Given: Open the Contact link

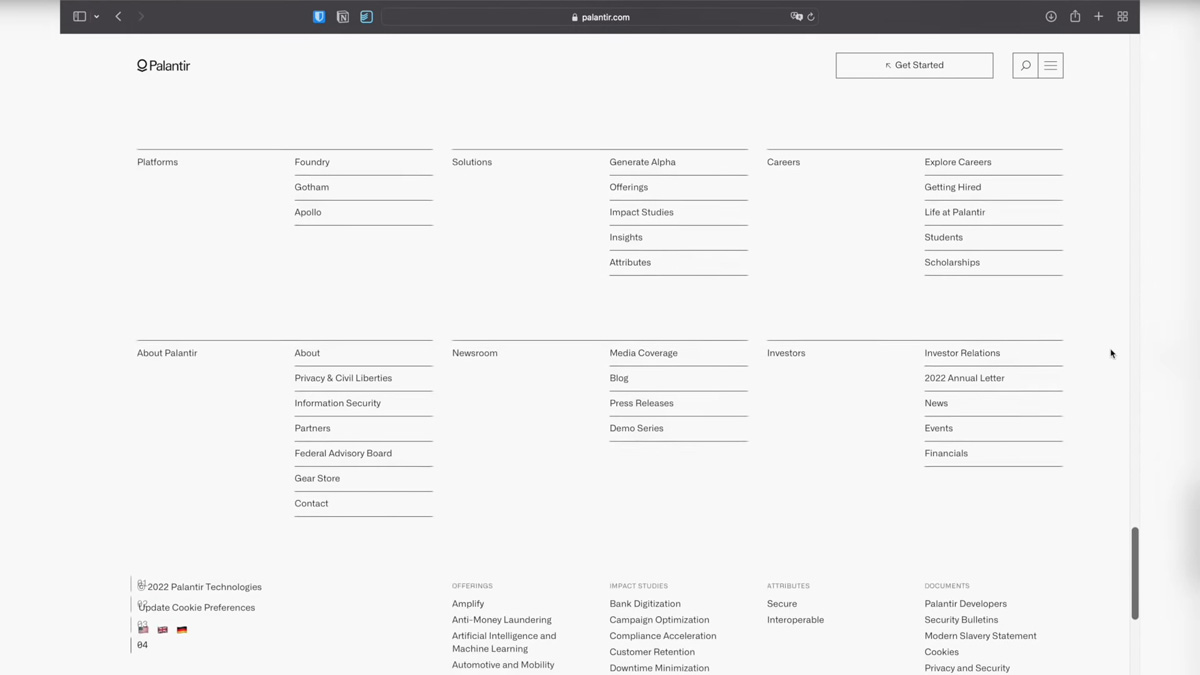Looking at the screenshot, I should click(x=311, y=503).
